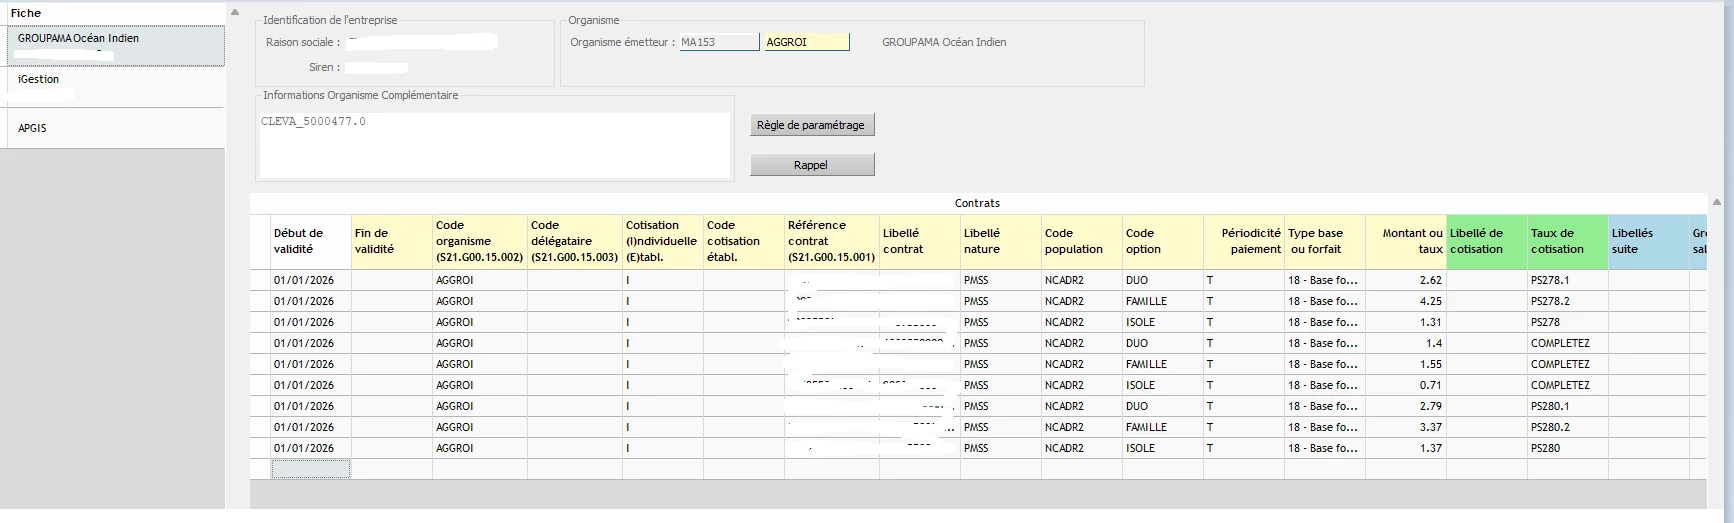Click the Organisme émetteur MA153 field
1734x523 pixels.
pos(719,42)
